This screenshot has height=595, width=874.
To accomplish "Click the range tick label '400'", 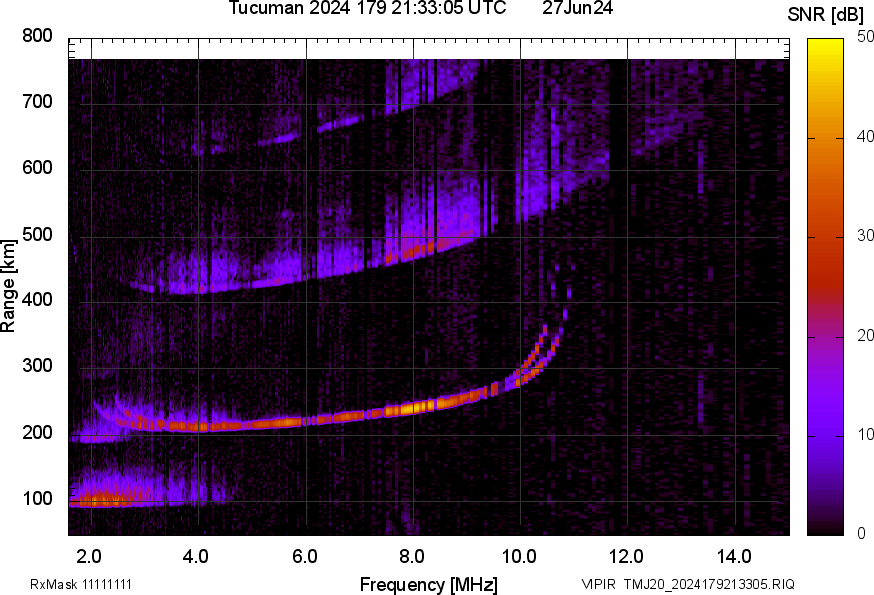I will coord(37,300).
